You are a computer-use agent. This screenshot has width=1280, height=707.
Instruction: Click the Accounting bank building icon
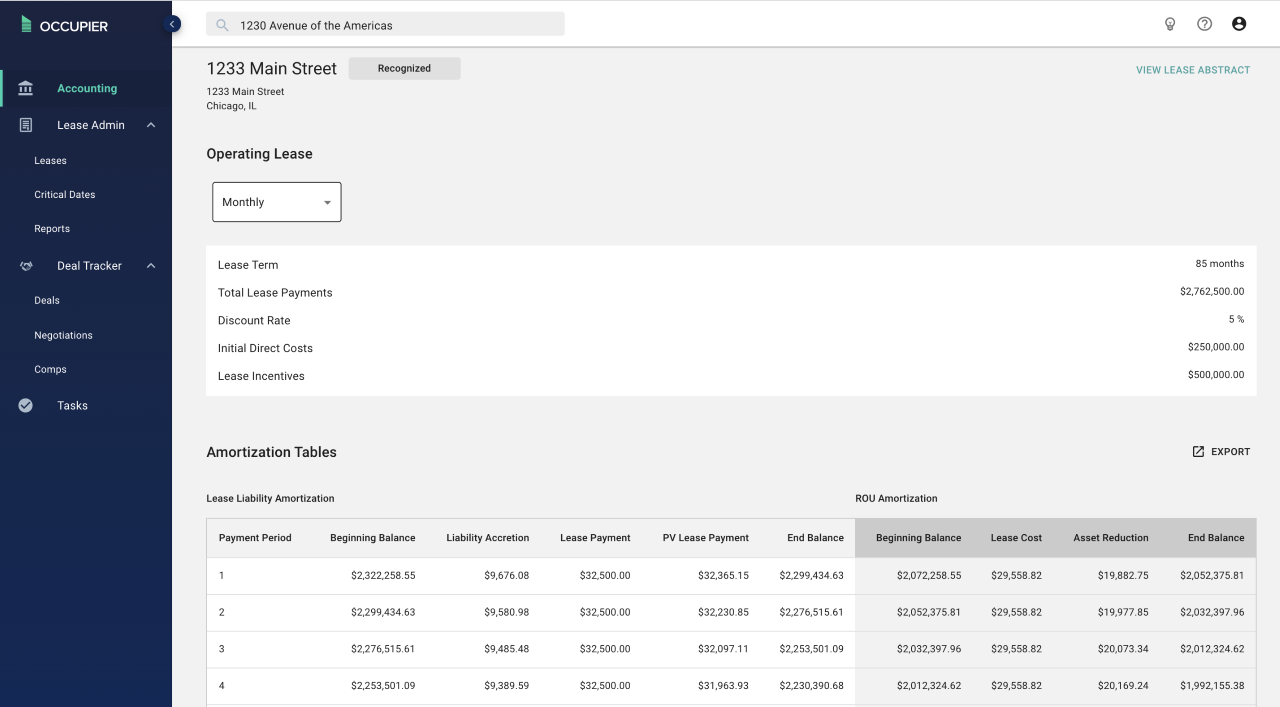coord(26,88)
